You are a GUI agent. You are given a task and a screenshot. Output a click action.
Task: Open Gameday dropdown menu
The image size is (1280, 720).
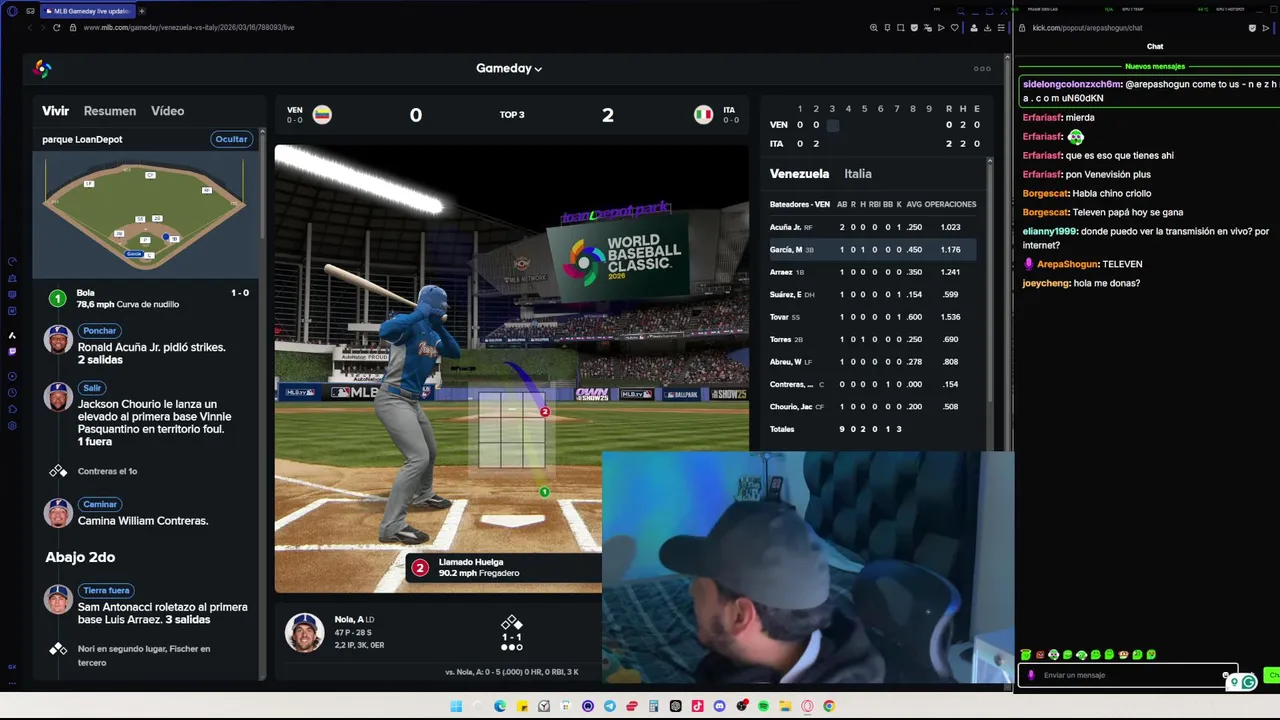click(509, 69)
